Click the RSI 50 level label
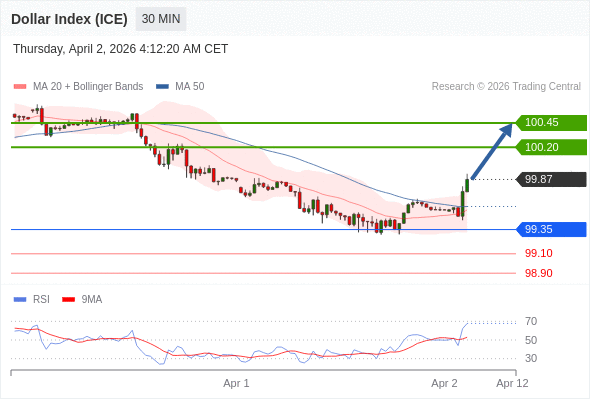This screenshot has height=400, width=590. tap(531, 340)
